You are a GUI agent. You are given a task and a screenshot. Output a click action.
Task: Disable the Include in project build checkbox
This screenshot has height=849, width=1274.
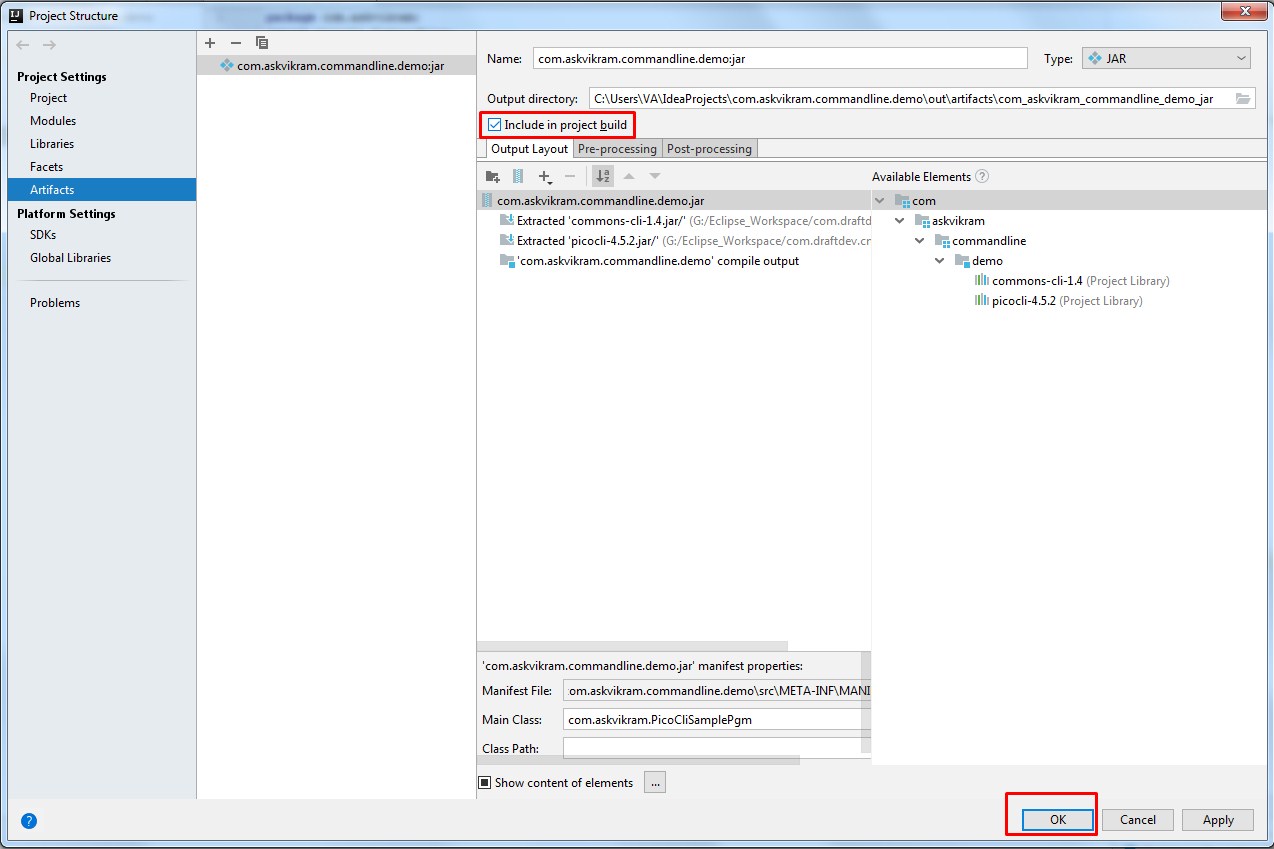point(495,124)
